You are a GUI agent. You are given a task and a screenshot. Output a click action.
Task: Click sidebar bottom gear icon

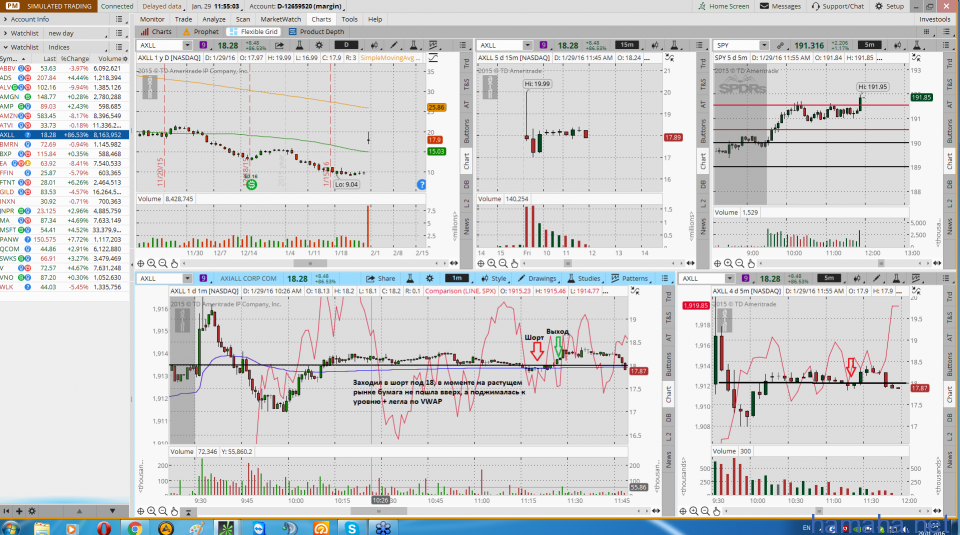pyautogui.click(x=32, y=511)
